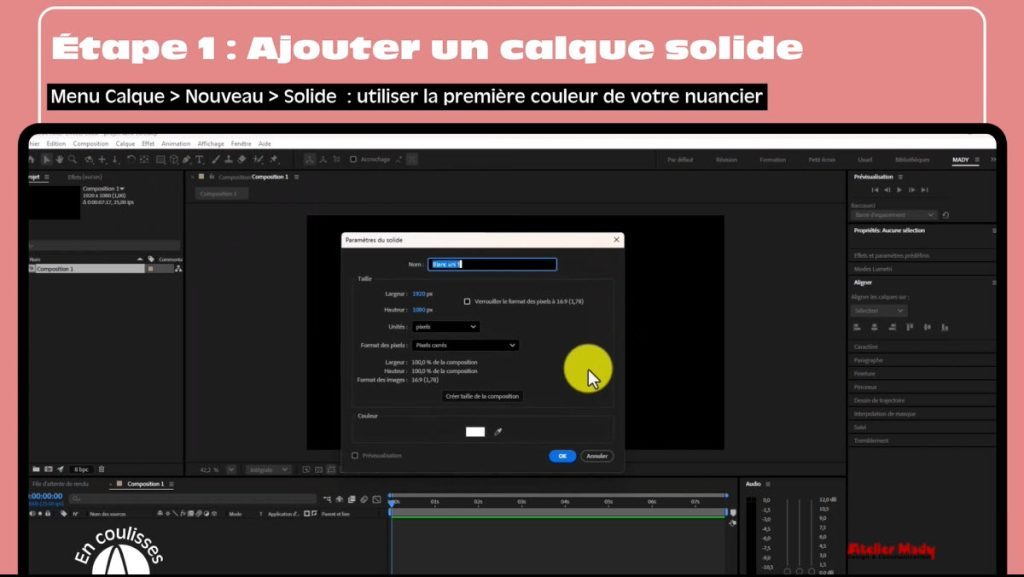Click the Nom text field
The width and height of the screenshot is (1024, 577).
click(x=492, y=264)
